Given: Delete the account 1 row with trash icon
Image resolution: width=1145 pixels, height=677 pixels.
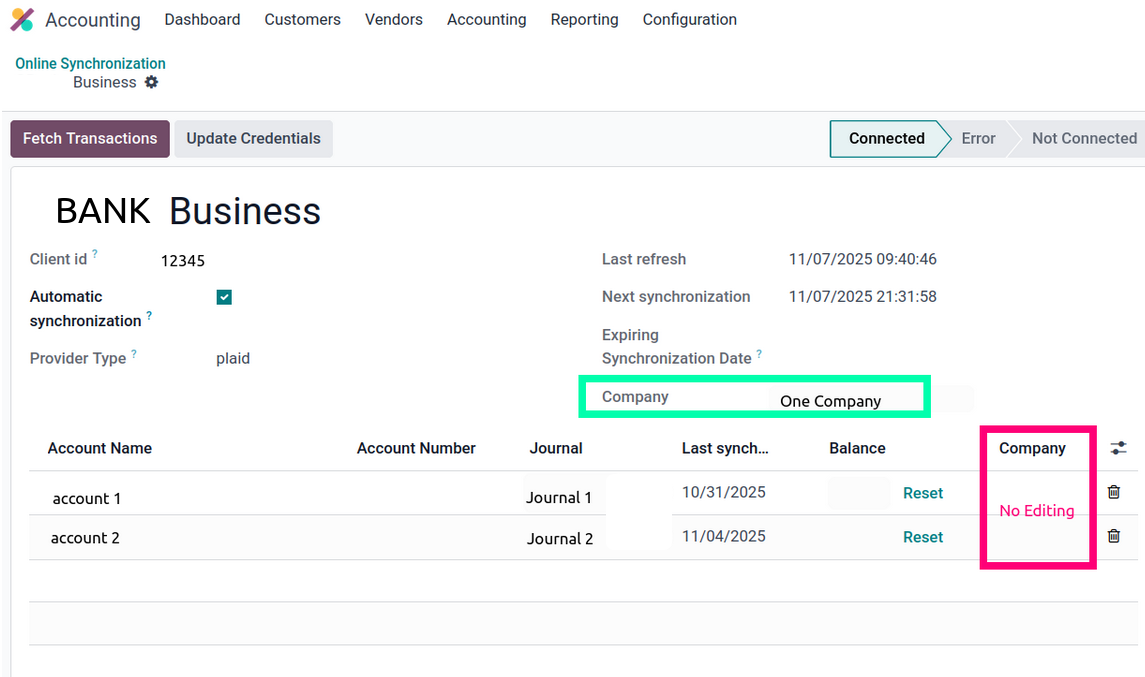Looking at the screenshot, I should [x=1113, y=492].
